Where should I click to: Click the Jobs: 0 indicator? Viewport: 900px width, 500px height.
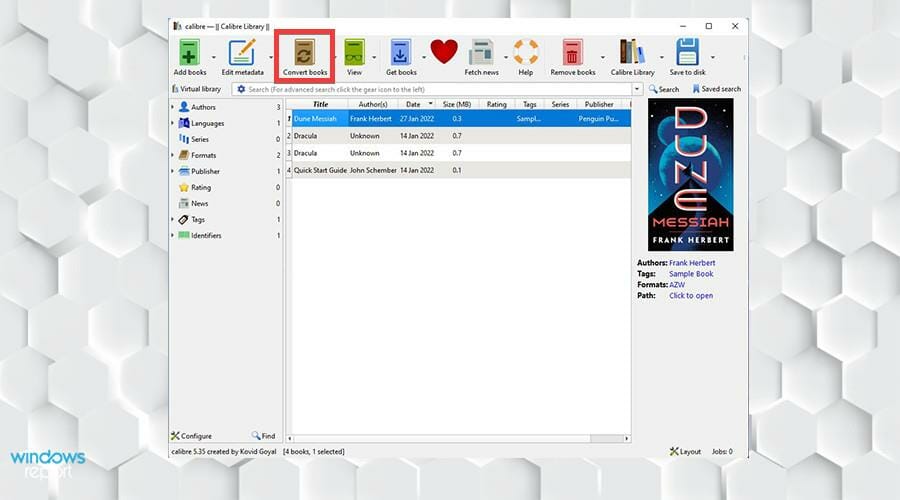tap(722, 451)
